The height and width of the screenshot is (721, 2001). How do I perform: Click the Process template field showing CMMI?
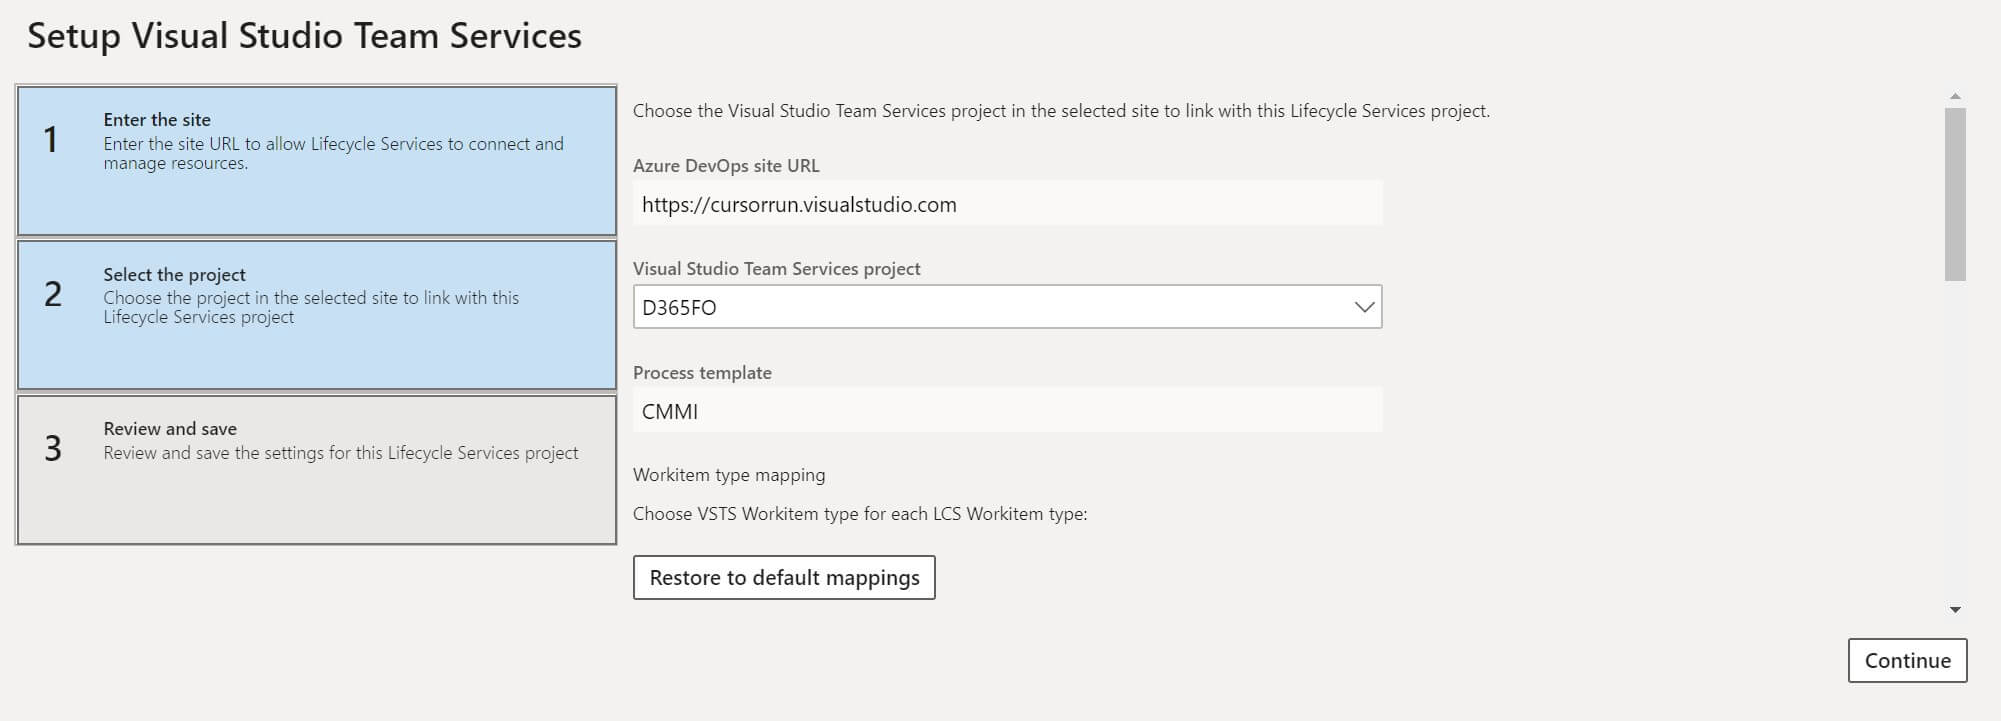(x=1007, y=411)
